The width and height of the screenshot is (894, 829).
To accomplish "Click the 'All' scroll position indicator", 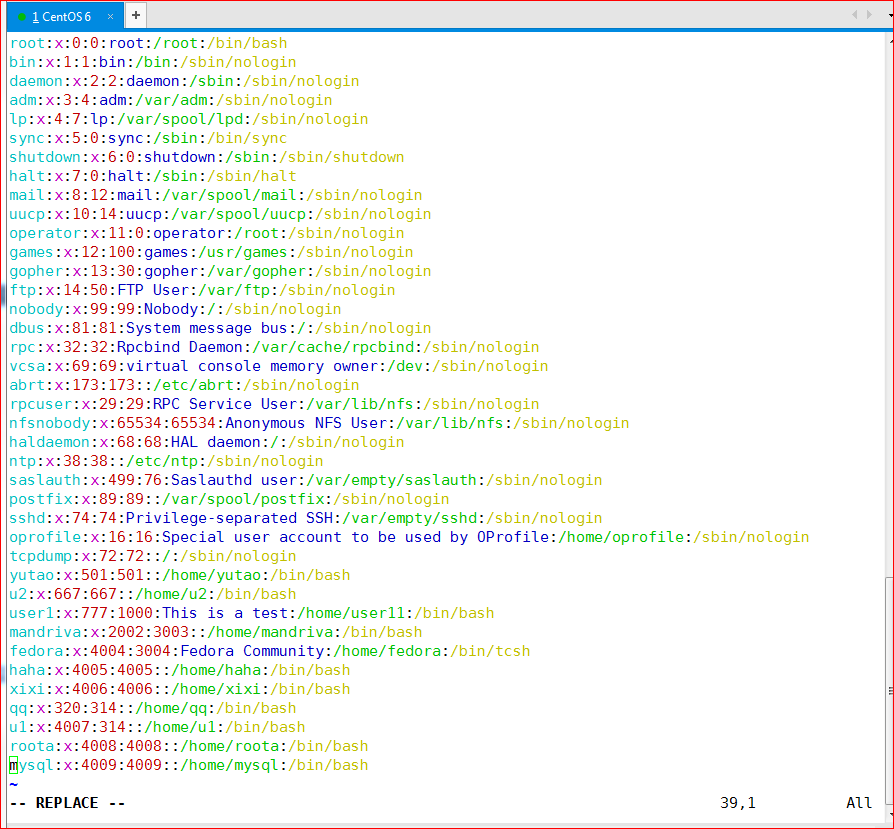I will point(859,803).
